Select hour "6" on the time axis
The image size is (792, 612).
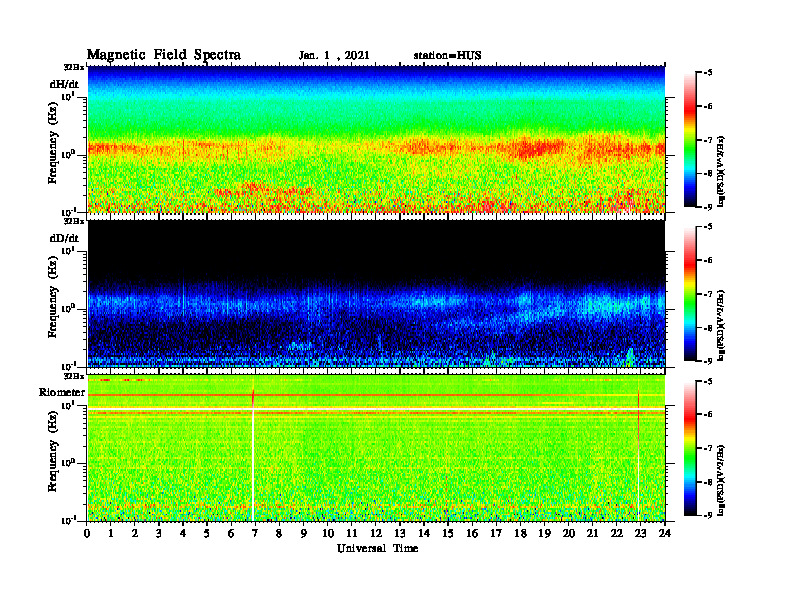click(231, 533)
